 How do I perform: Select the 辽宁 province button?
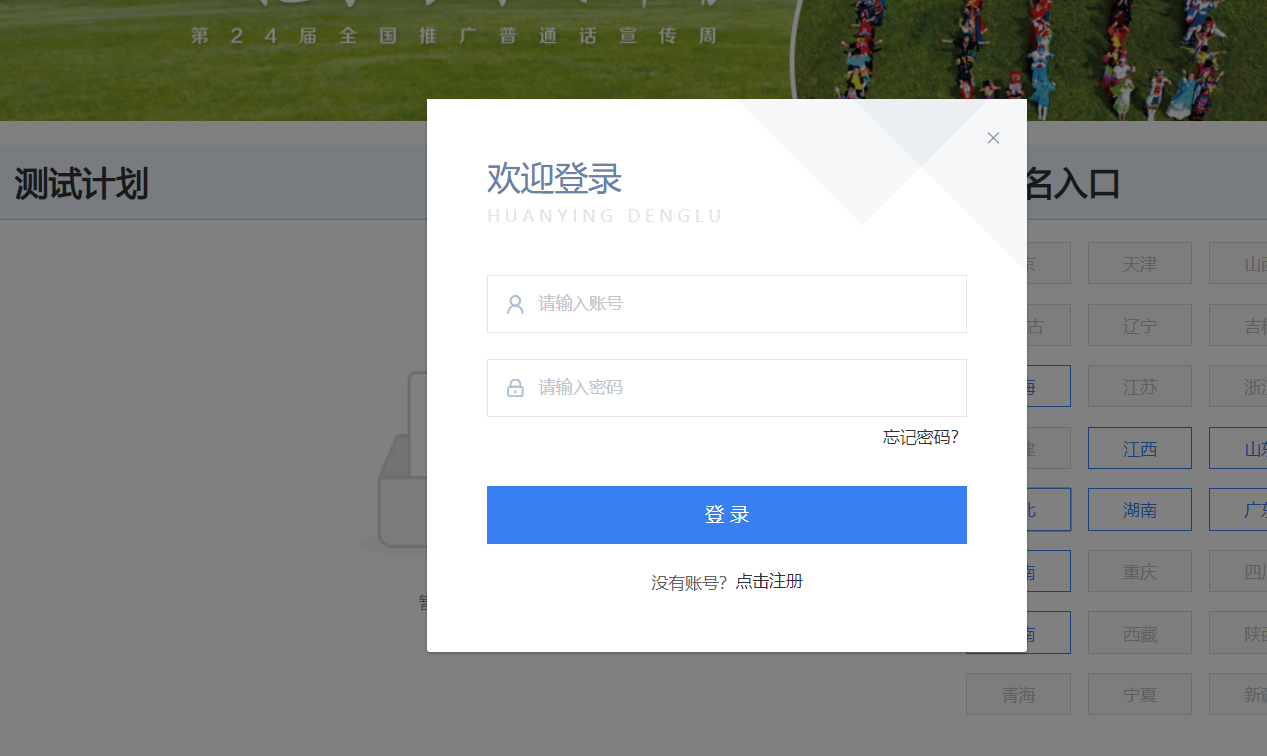[x=1139, y=326]
